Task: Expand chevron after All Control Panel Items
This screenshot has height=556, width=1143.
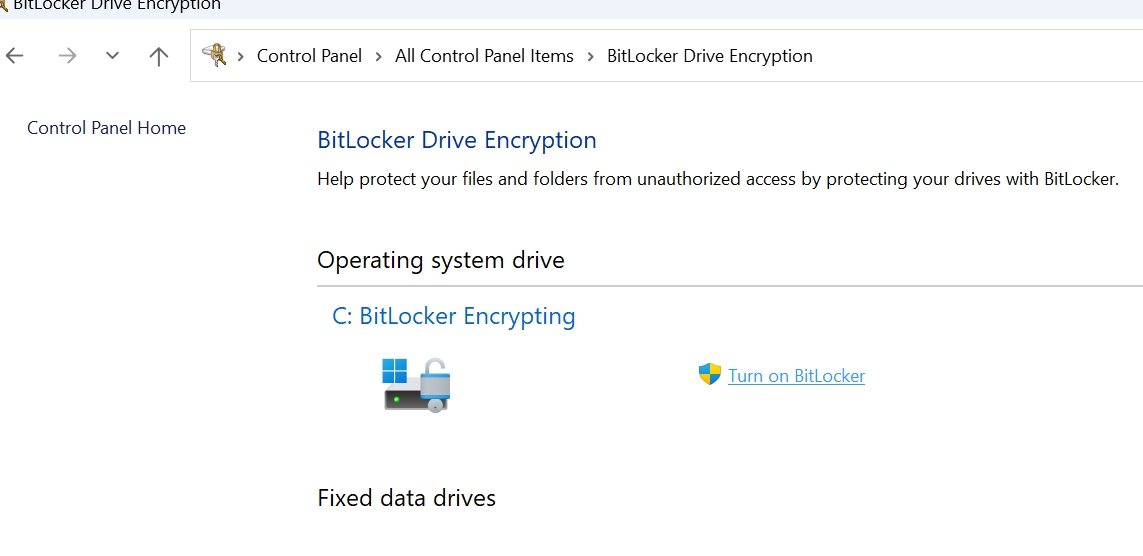Action: point(590,56)
